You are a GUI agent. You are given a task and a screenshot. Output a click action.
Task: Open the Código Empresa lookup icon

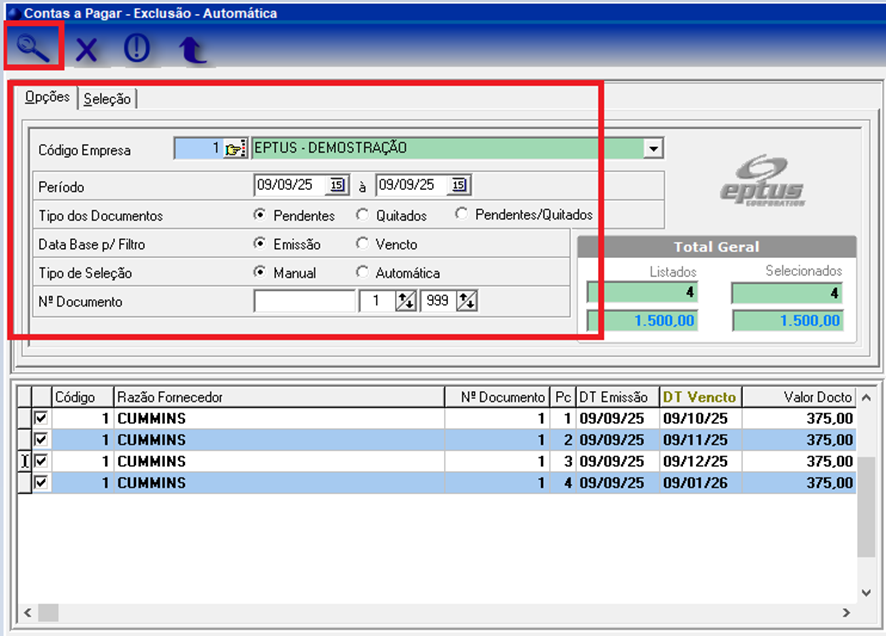point(235,149)
